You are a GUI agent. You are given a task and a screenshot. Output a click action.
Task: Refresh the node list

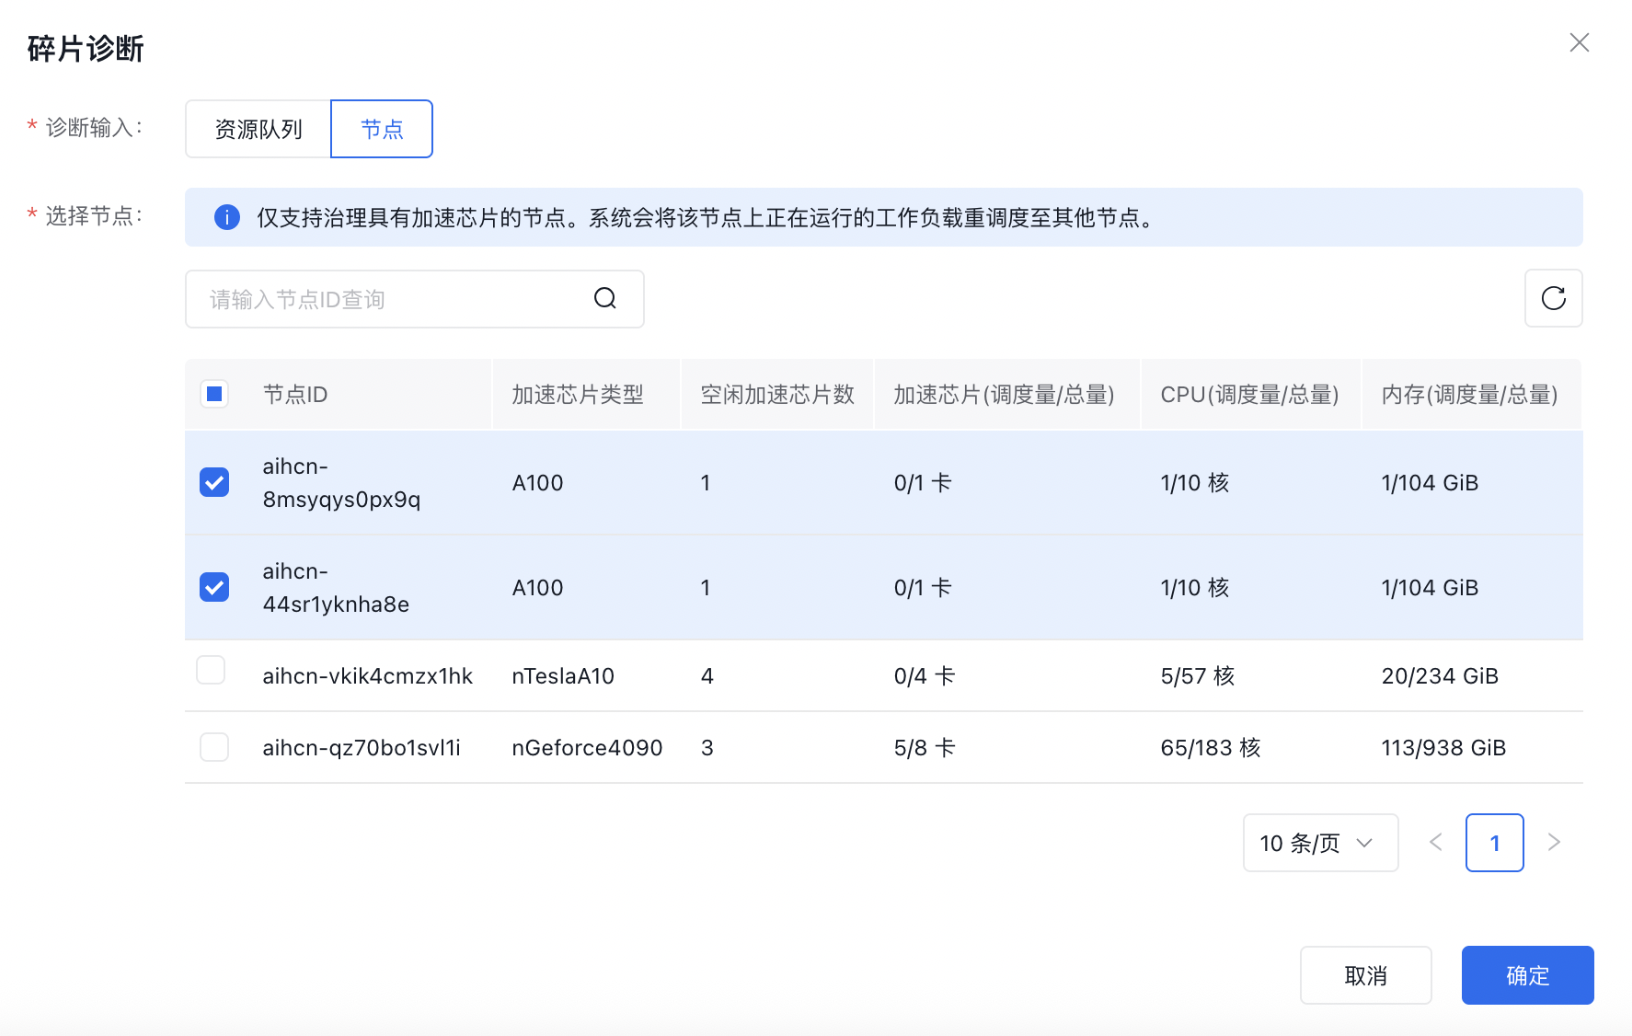click(1552, 299)
